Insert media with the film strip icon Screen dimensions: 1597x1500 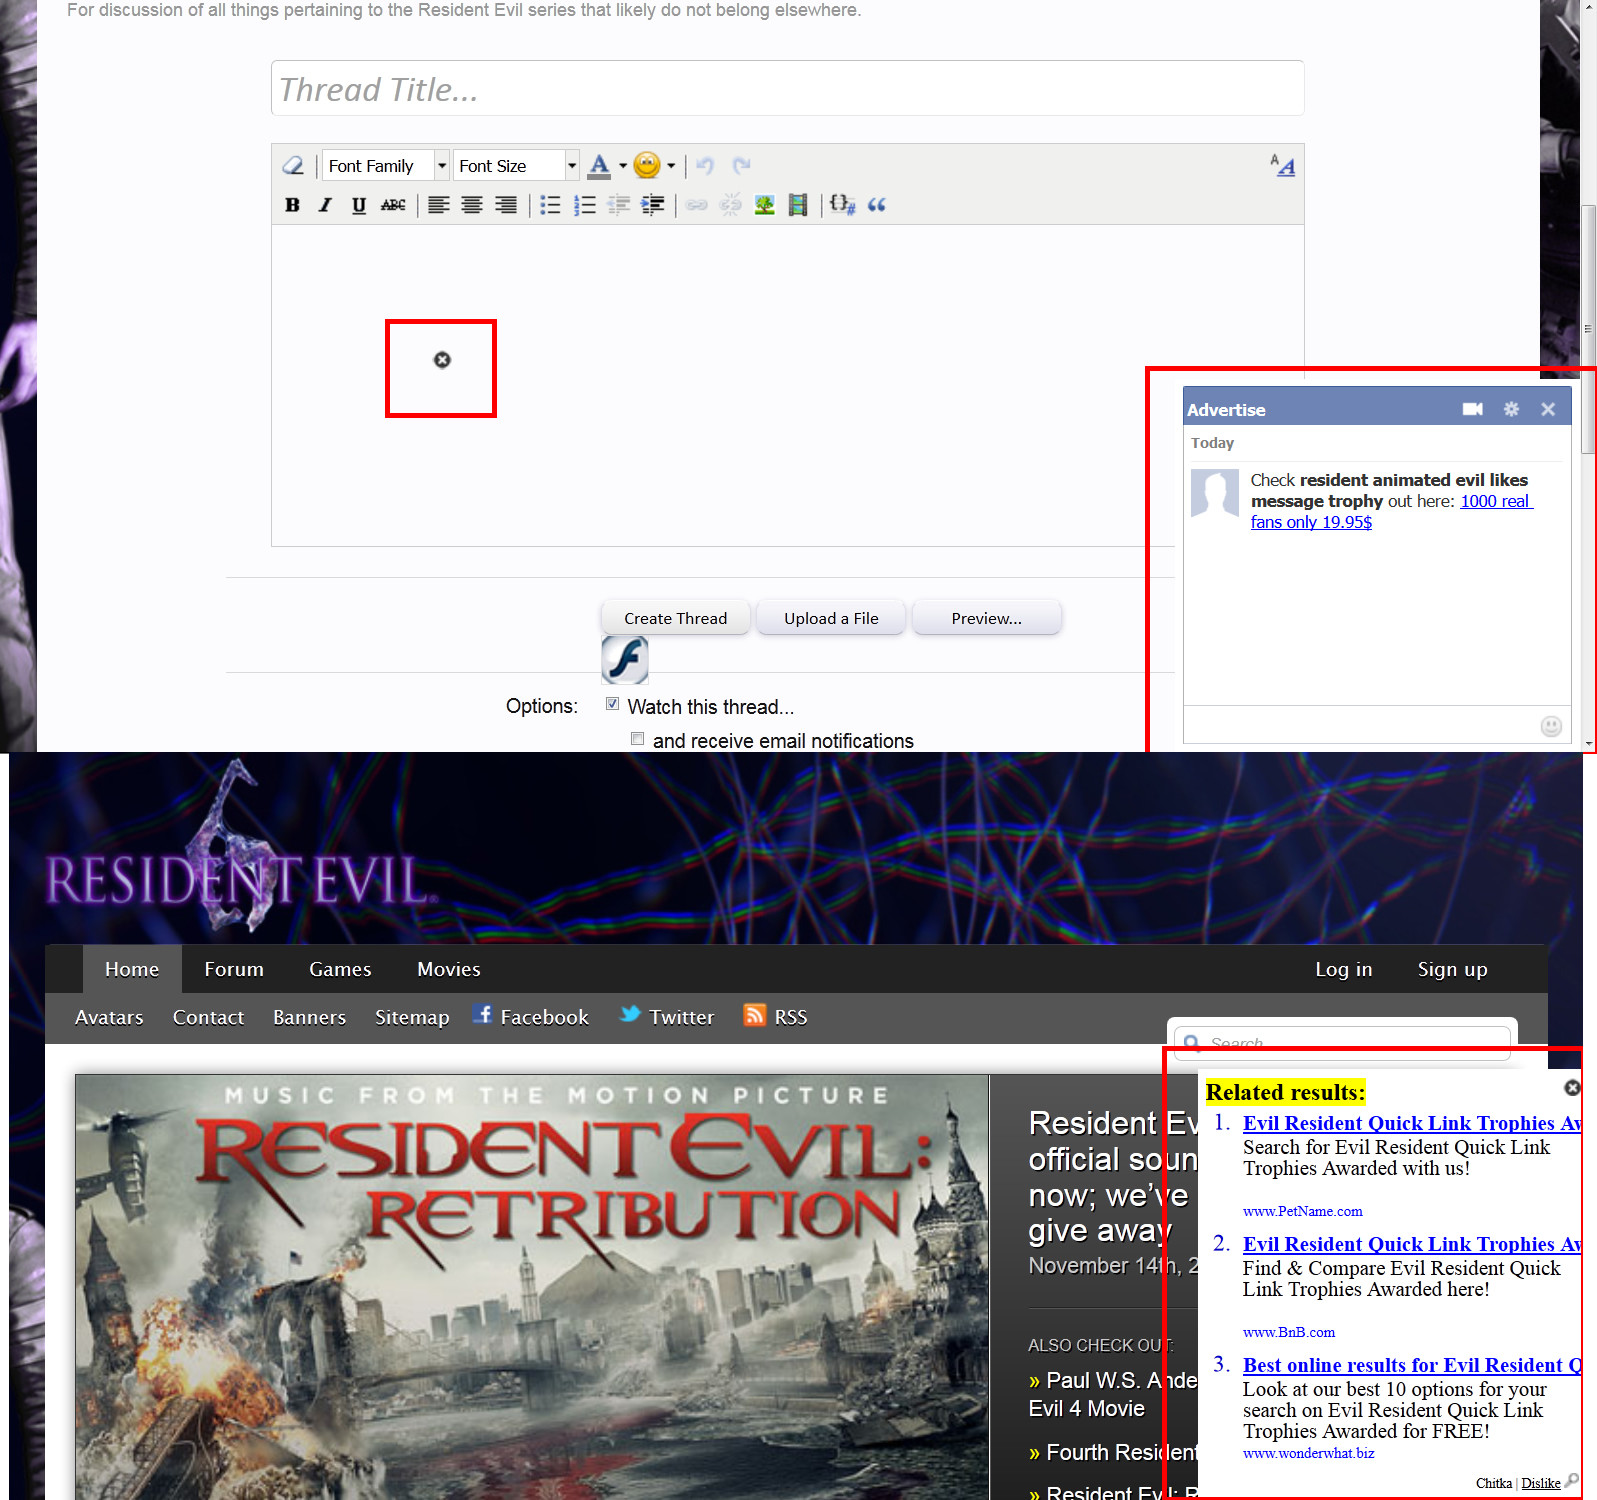pos(798,205)
